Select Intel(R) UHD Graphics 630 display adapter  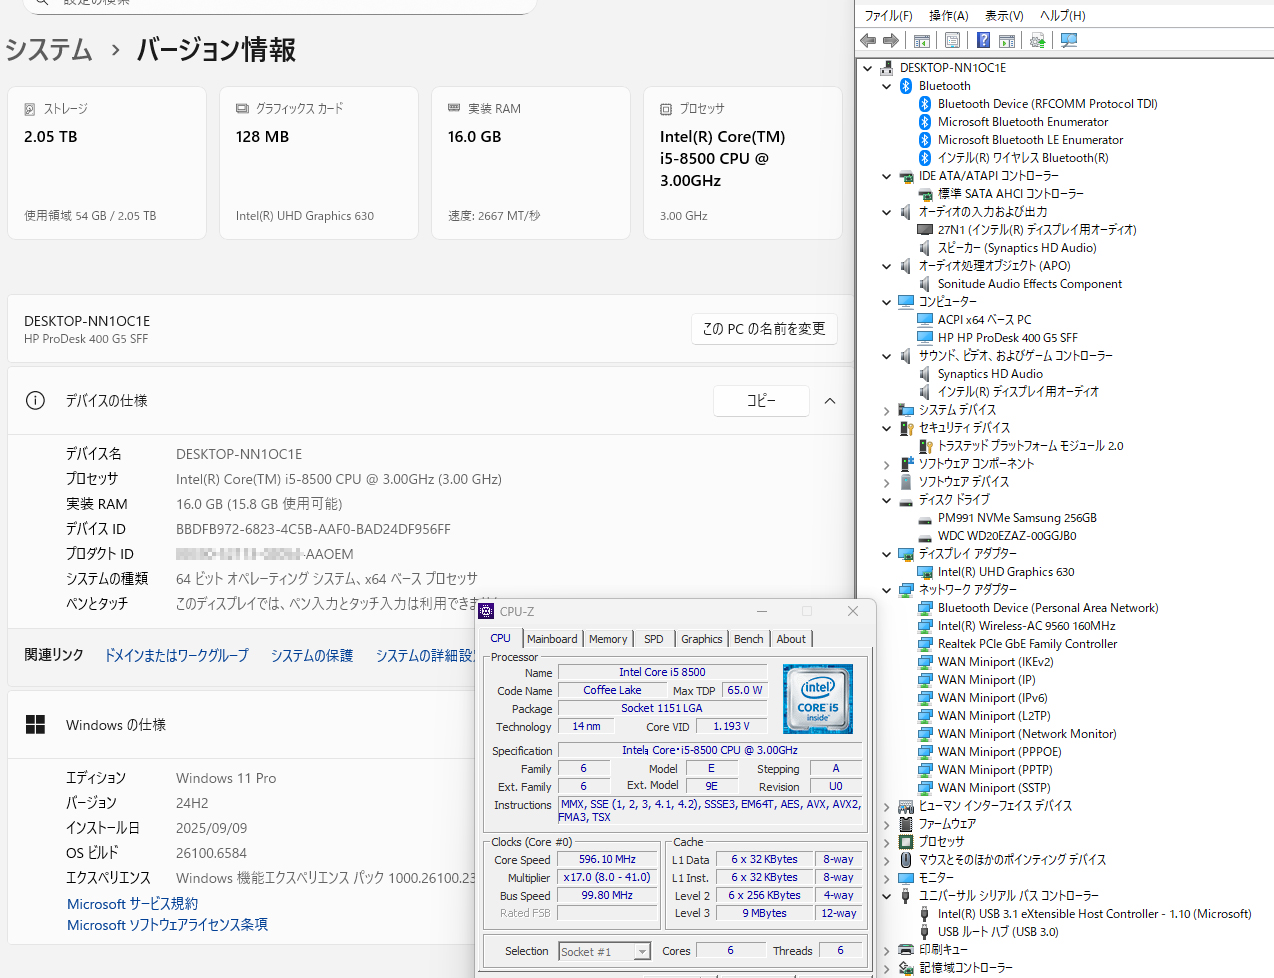coord(1005,572)
